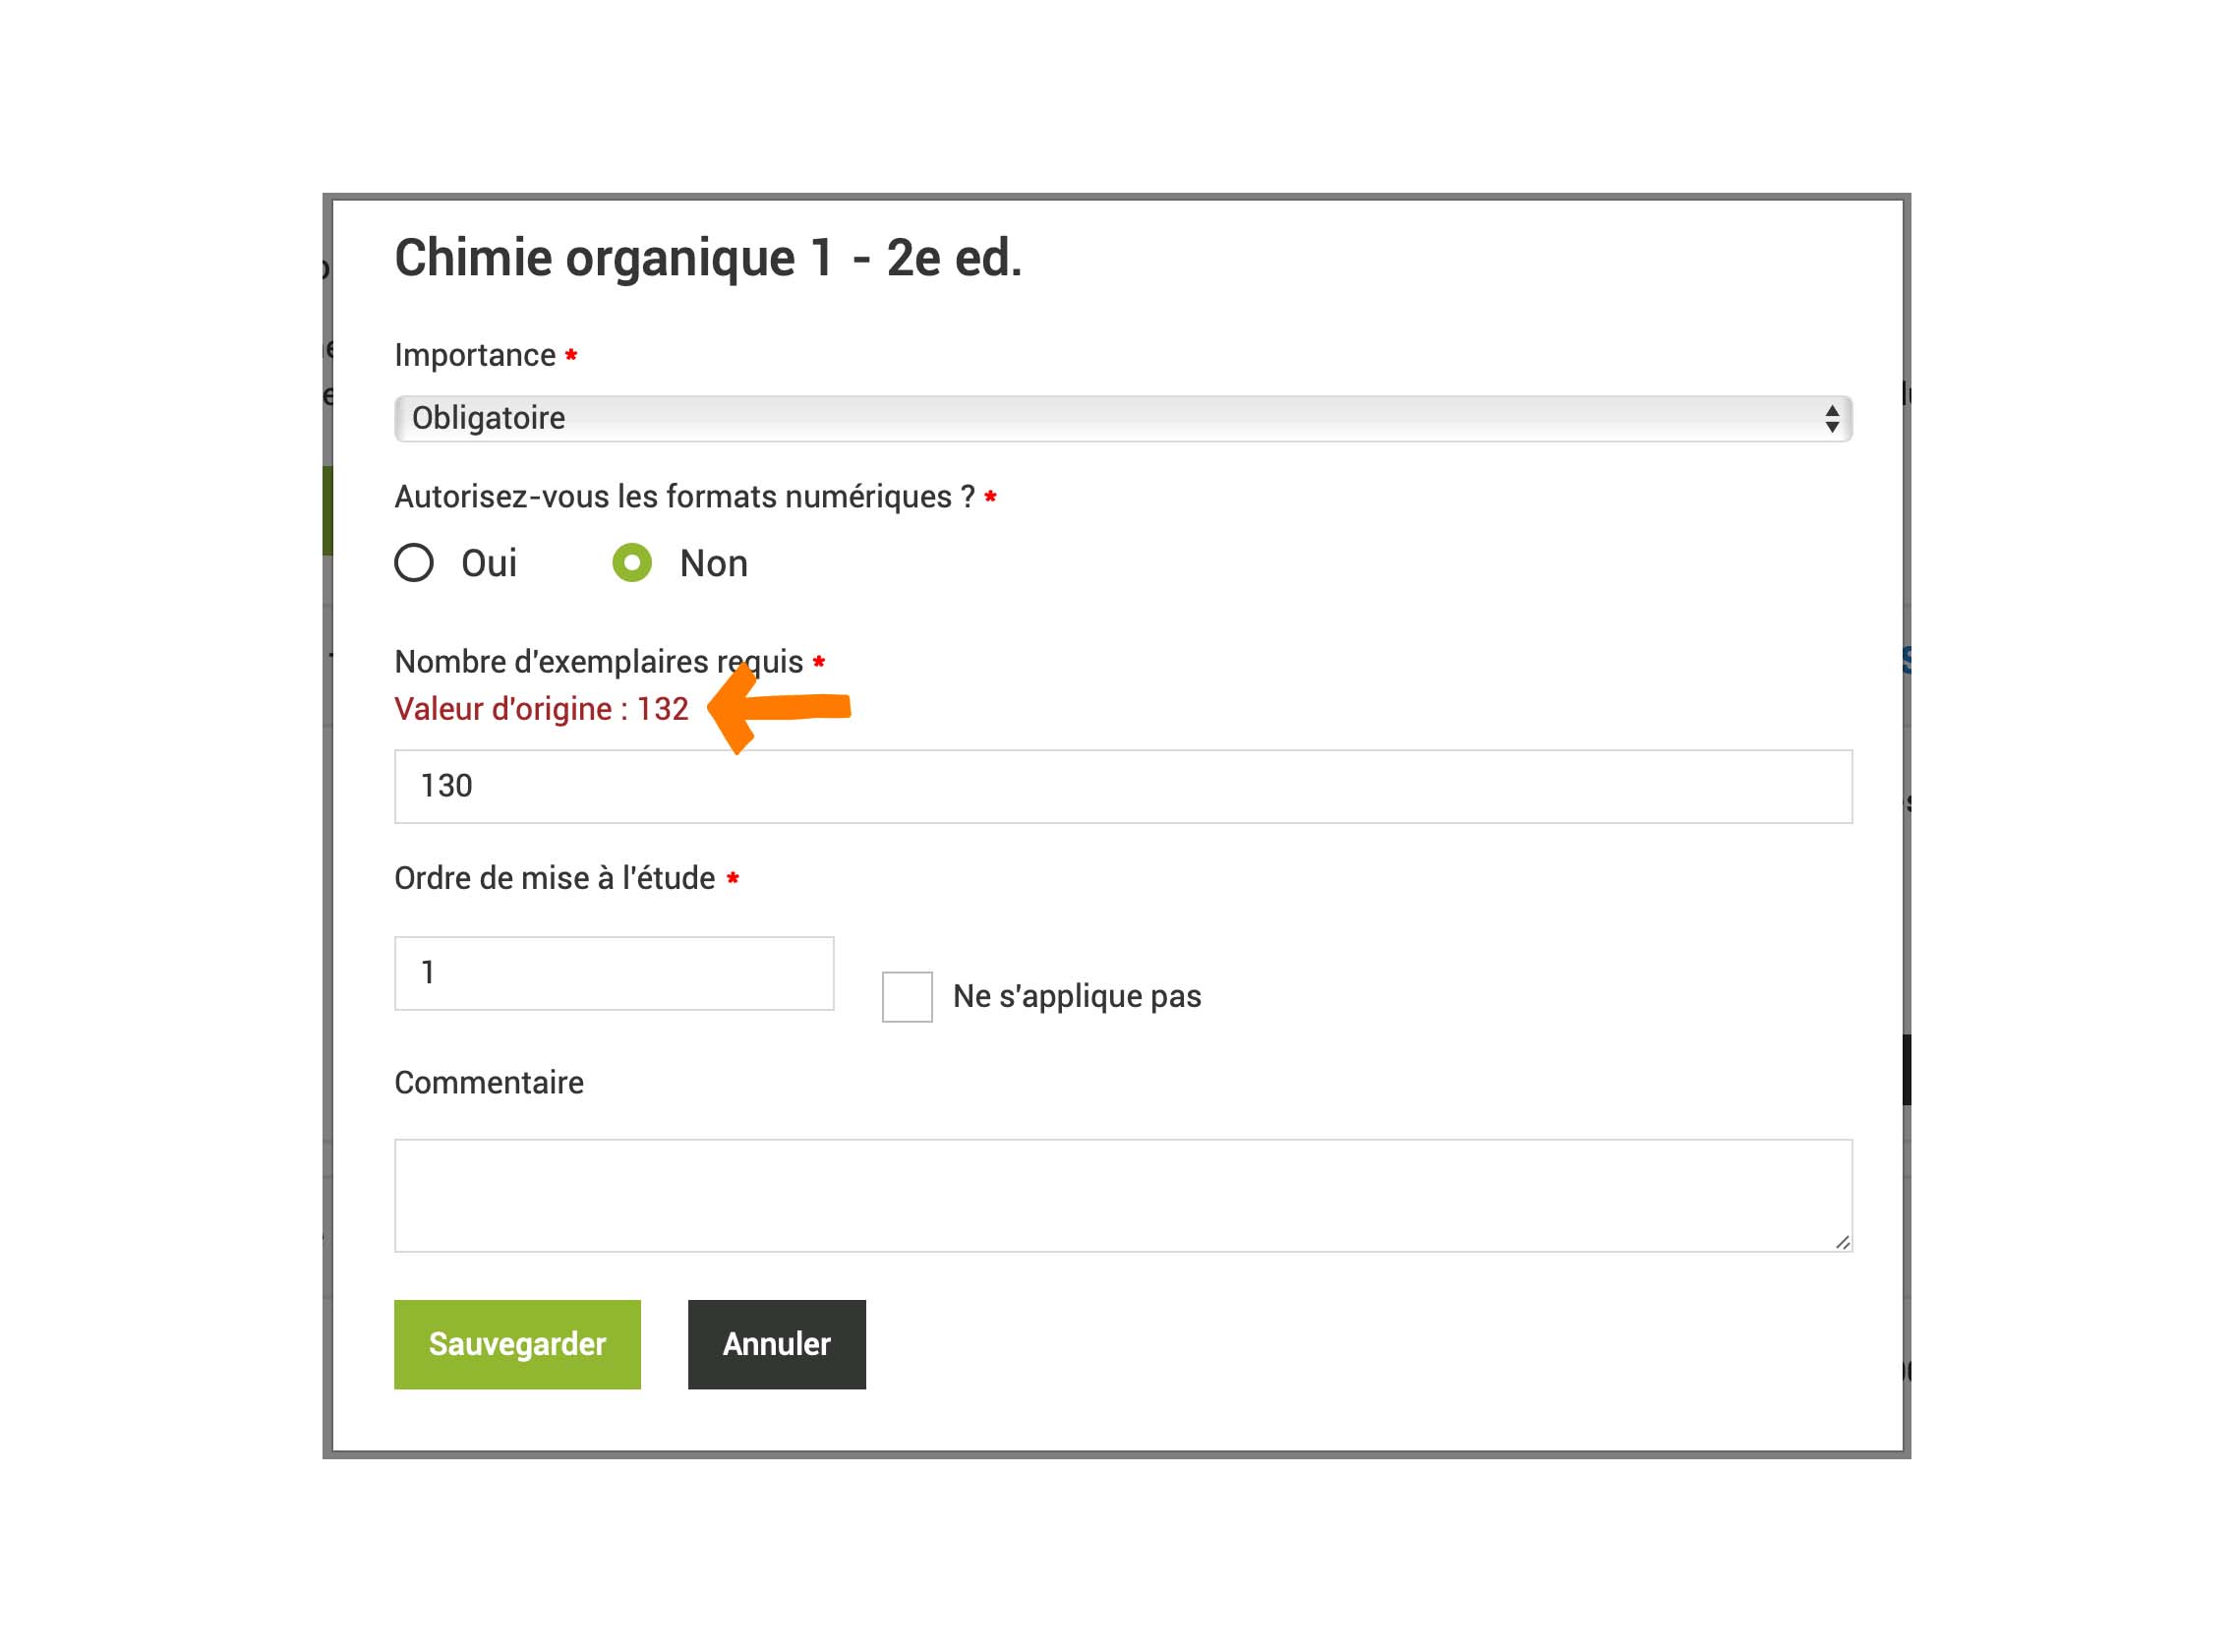This screenshot has height=1652, width=2234.
Task: Click the Commentaire field label
Action: pos(489,1082)
